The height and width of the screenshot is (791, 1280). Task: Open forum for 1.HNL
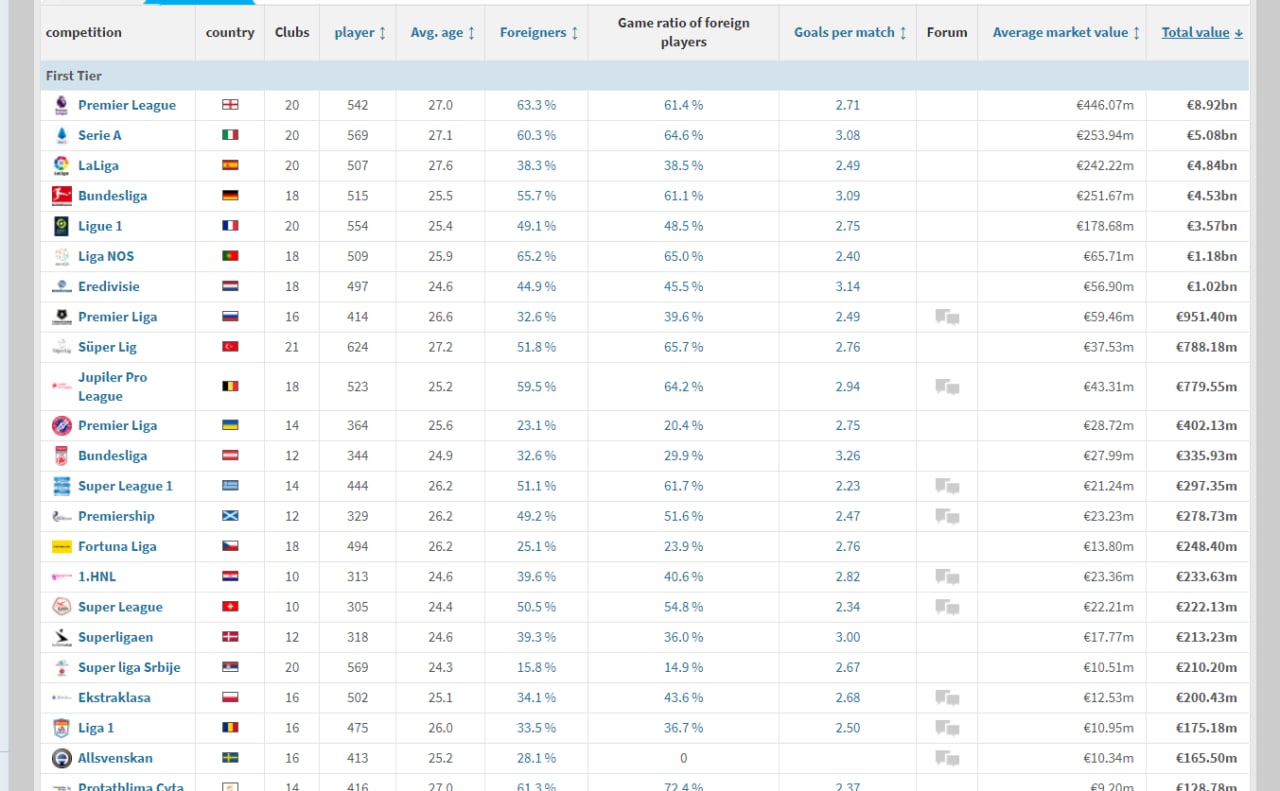(x=947, y=577)
